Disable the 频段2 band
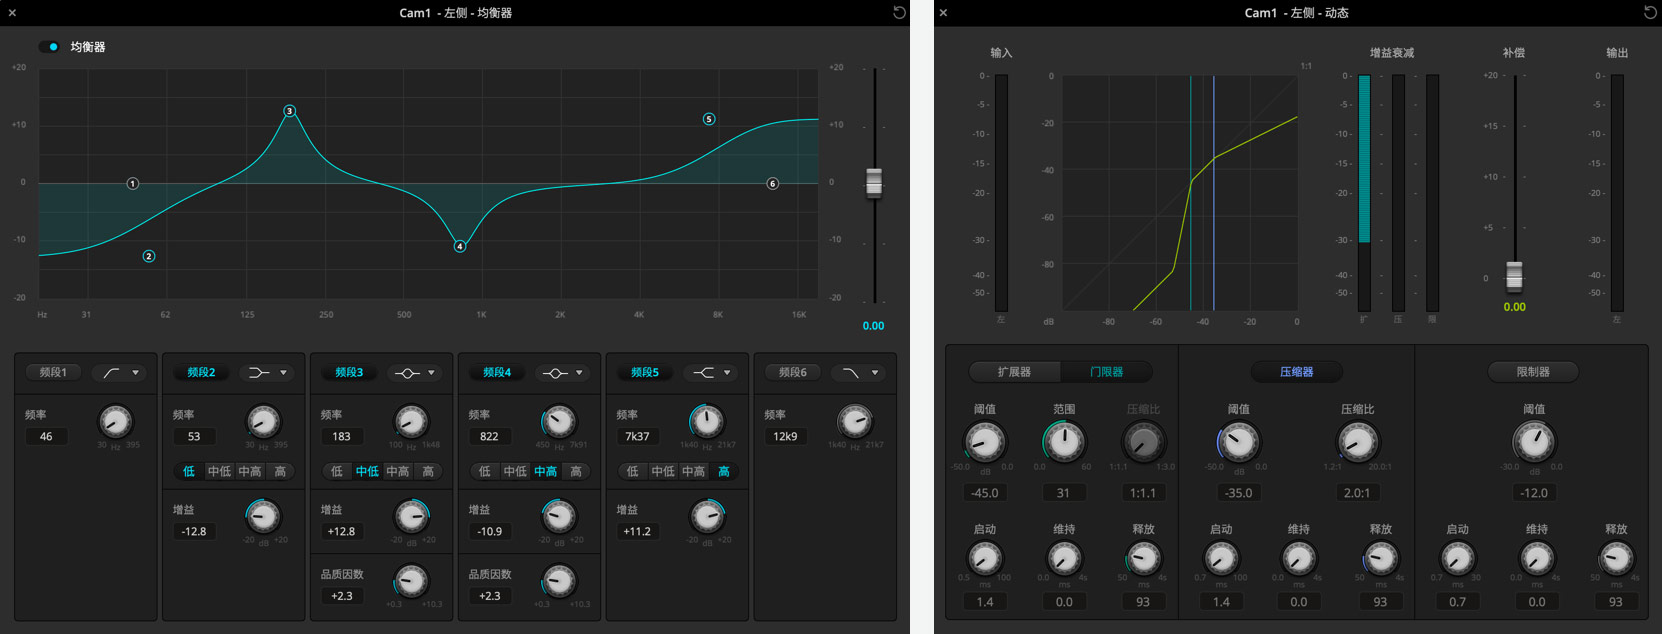Image resolution: width=1662 pixels, height=634 pixels. click(201, 373)
